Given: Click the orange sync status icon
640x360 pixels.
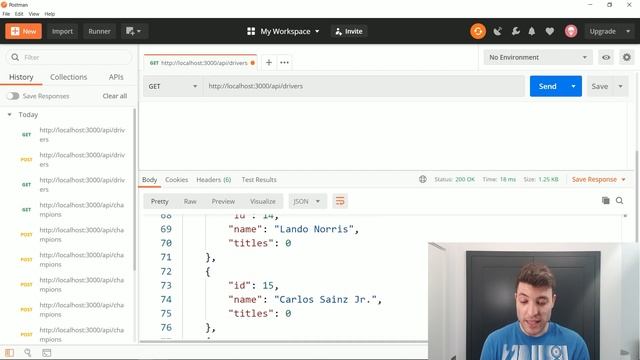Looking at the screenshot, I should [478, 31].
